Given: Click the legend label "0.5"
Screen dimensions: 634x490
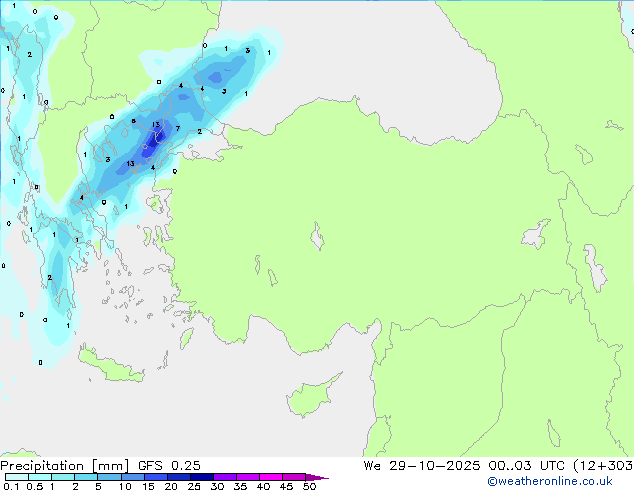Looking at the screenshot, I should tap(35, 486).
